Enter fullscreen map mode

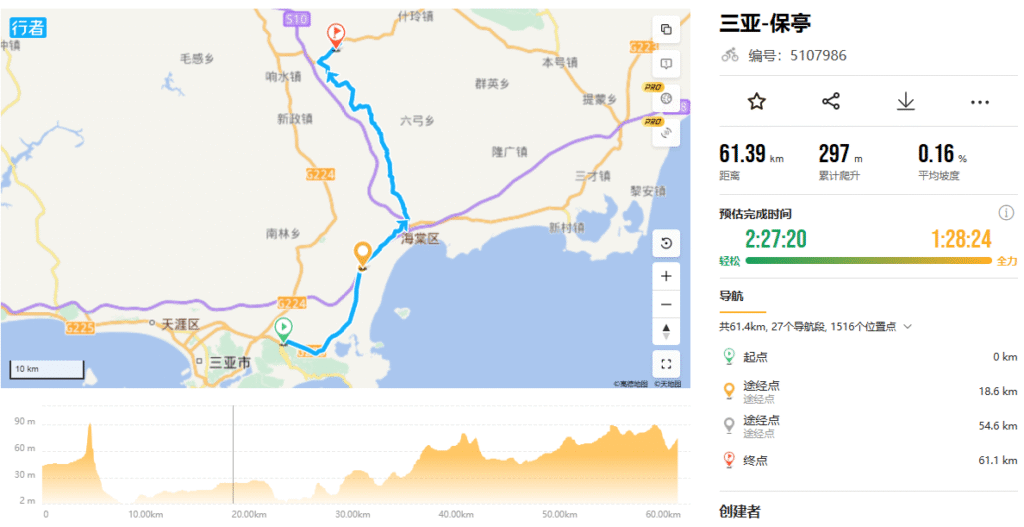point(666,364)
